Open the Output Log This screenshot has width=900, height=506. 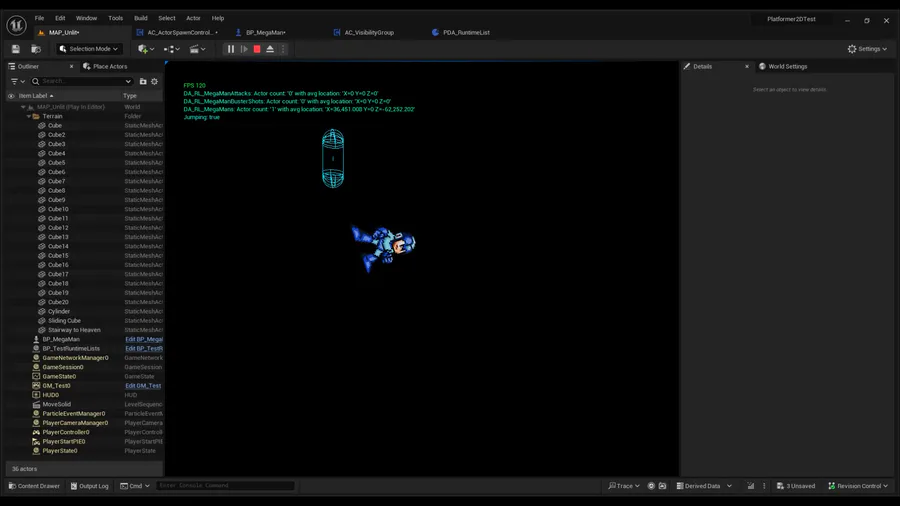[x=90, y=486]
